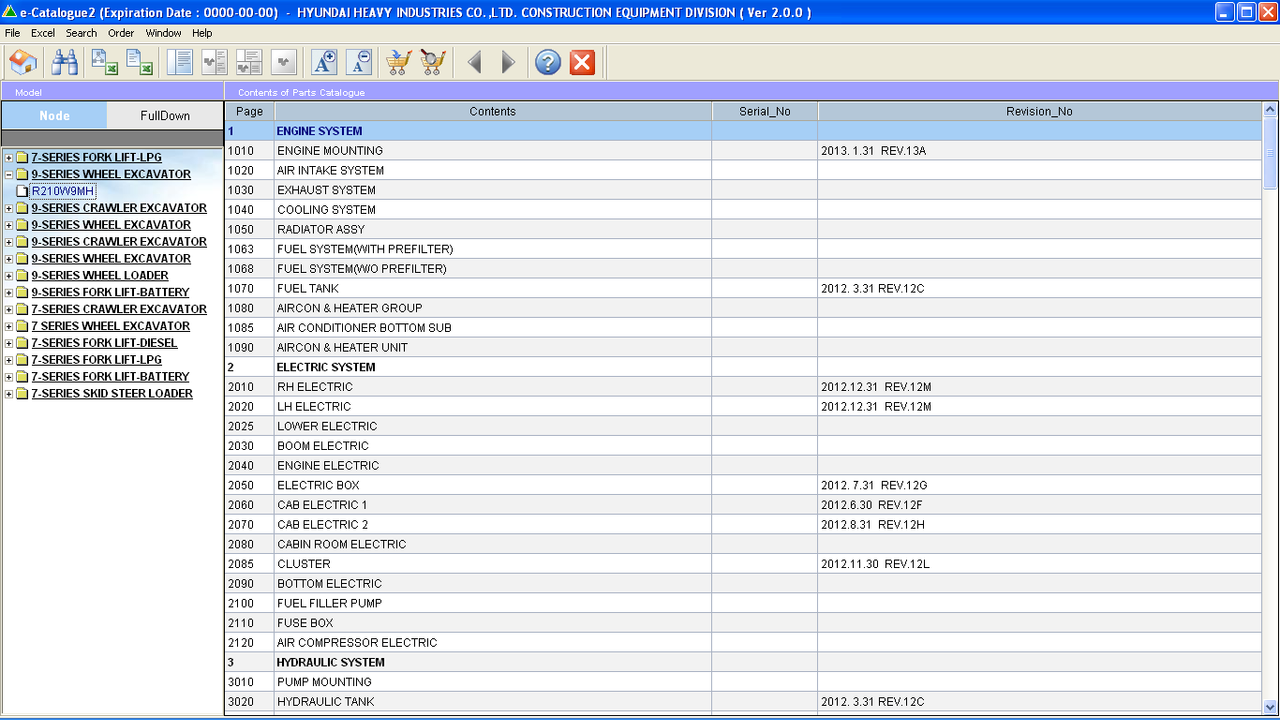This screenshot has height=720, width=1280.
Task: Open the Search menu
Action: pyautogui.click(x=81, y=33)
